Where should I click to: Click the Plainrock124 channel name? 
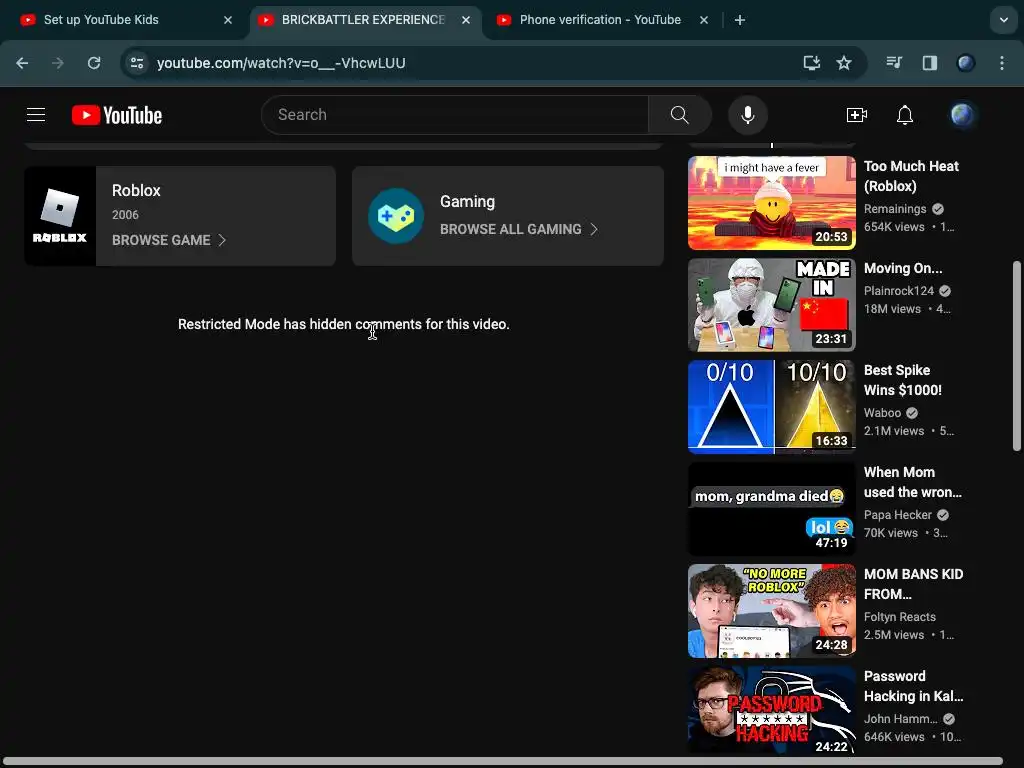tap(899, 291)
